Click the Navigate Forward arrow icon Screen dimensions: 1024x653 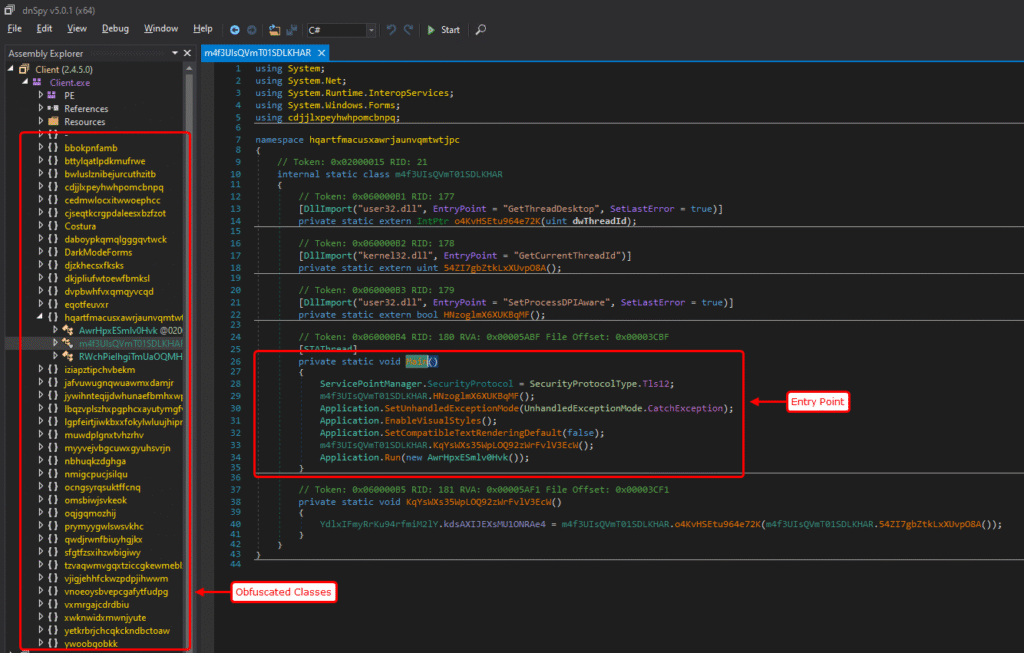pyautogui.click(x=251, y=30)
